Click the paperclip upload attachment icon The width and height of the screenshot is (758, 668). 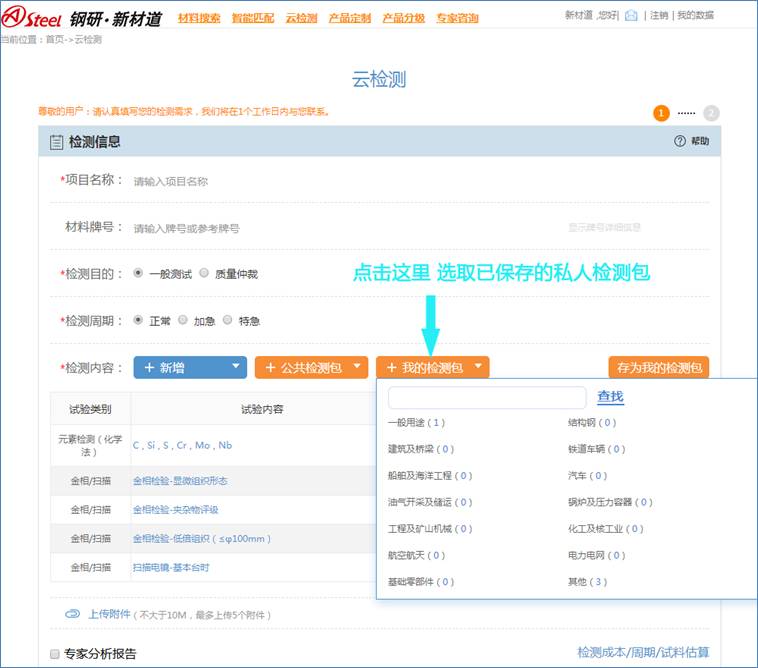coord(72,614)
